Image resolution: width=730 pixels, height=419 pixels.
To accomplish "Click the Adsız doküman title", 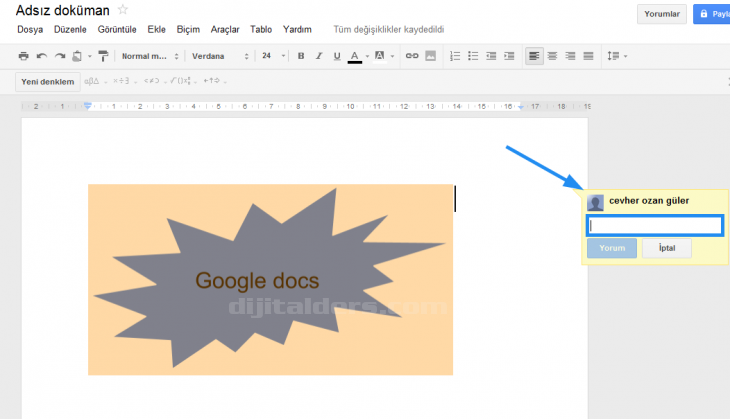I will pyautogui.click(x=62, y=10).
